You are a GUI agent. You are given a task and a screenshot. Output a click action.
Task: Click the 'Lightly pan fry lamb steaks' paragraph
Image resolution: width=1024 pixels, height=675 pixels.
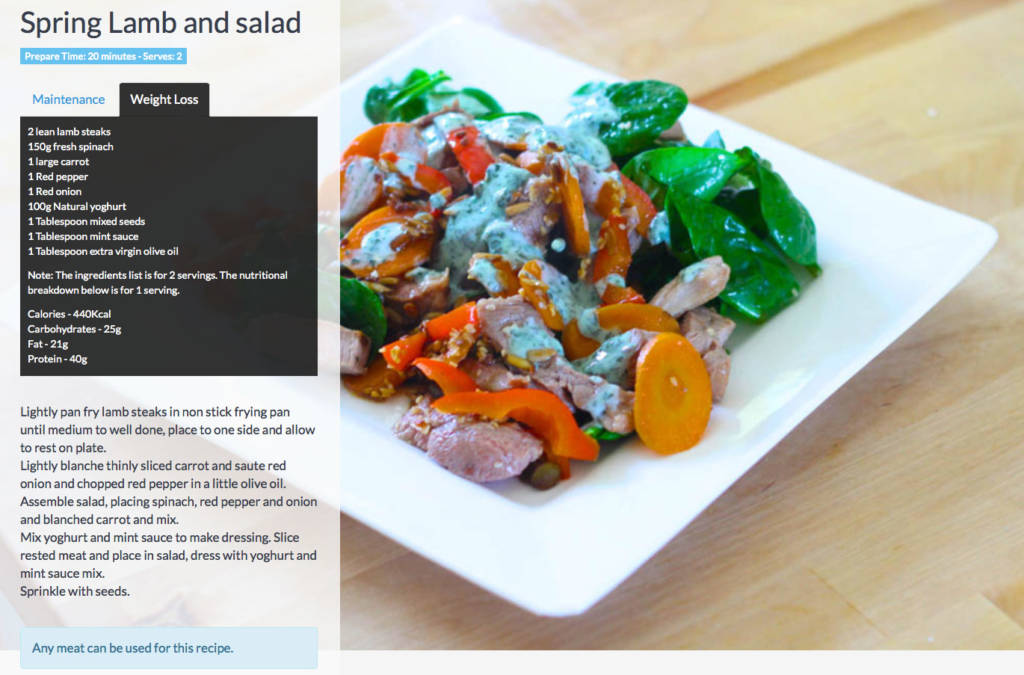click(168, 430)
